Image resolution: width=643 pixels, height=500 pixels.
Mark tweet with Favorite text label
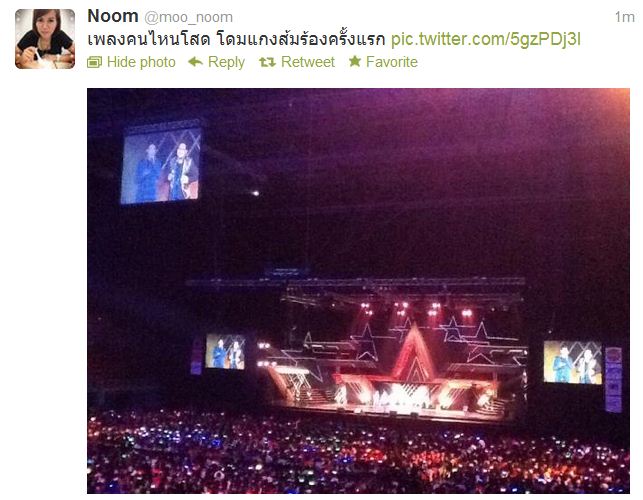[x=392, y=62]
